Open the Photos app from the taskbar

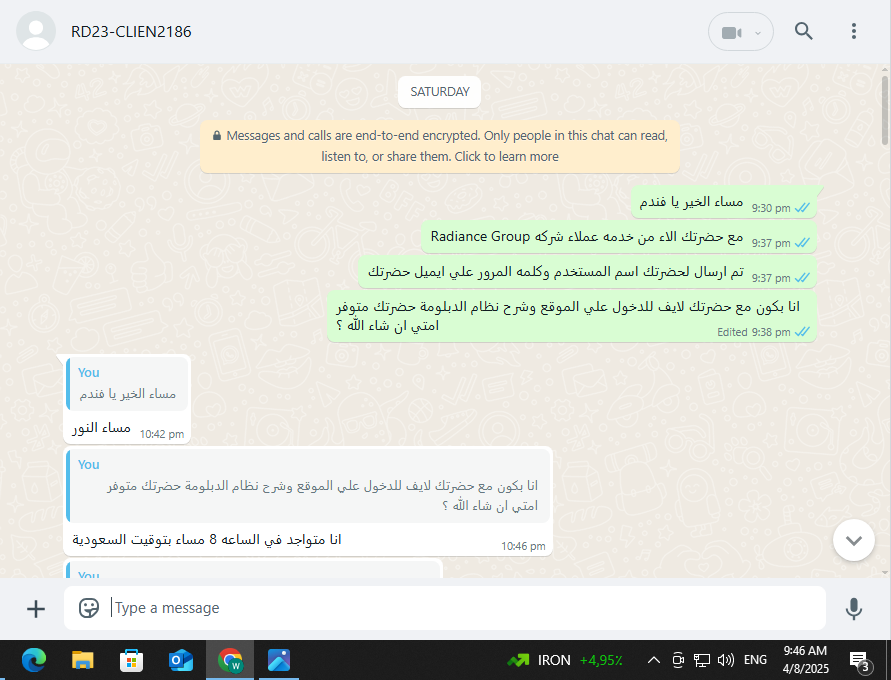click(x=279, y=660)
